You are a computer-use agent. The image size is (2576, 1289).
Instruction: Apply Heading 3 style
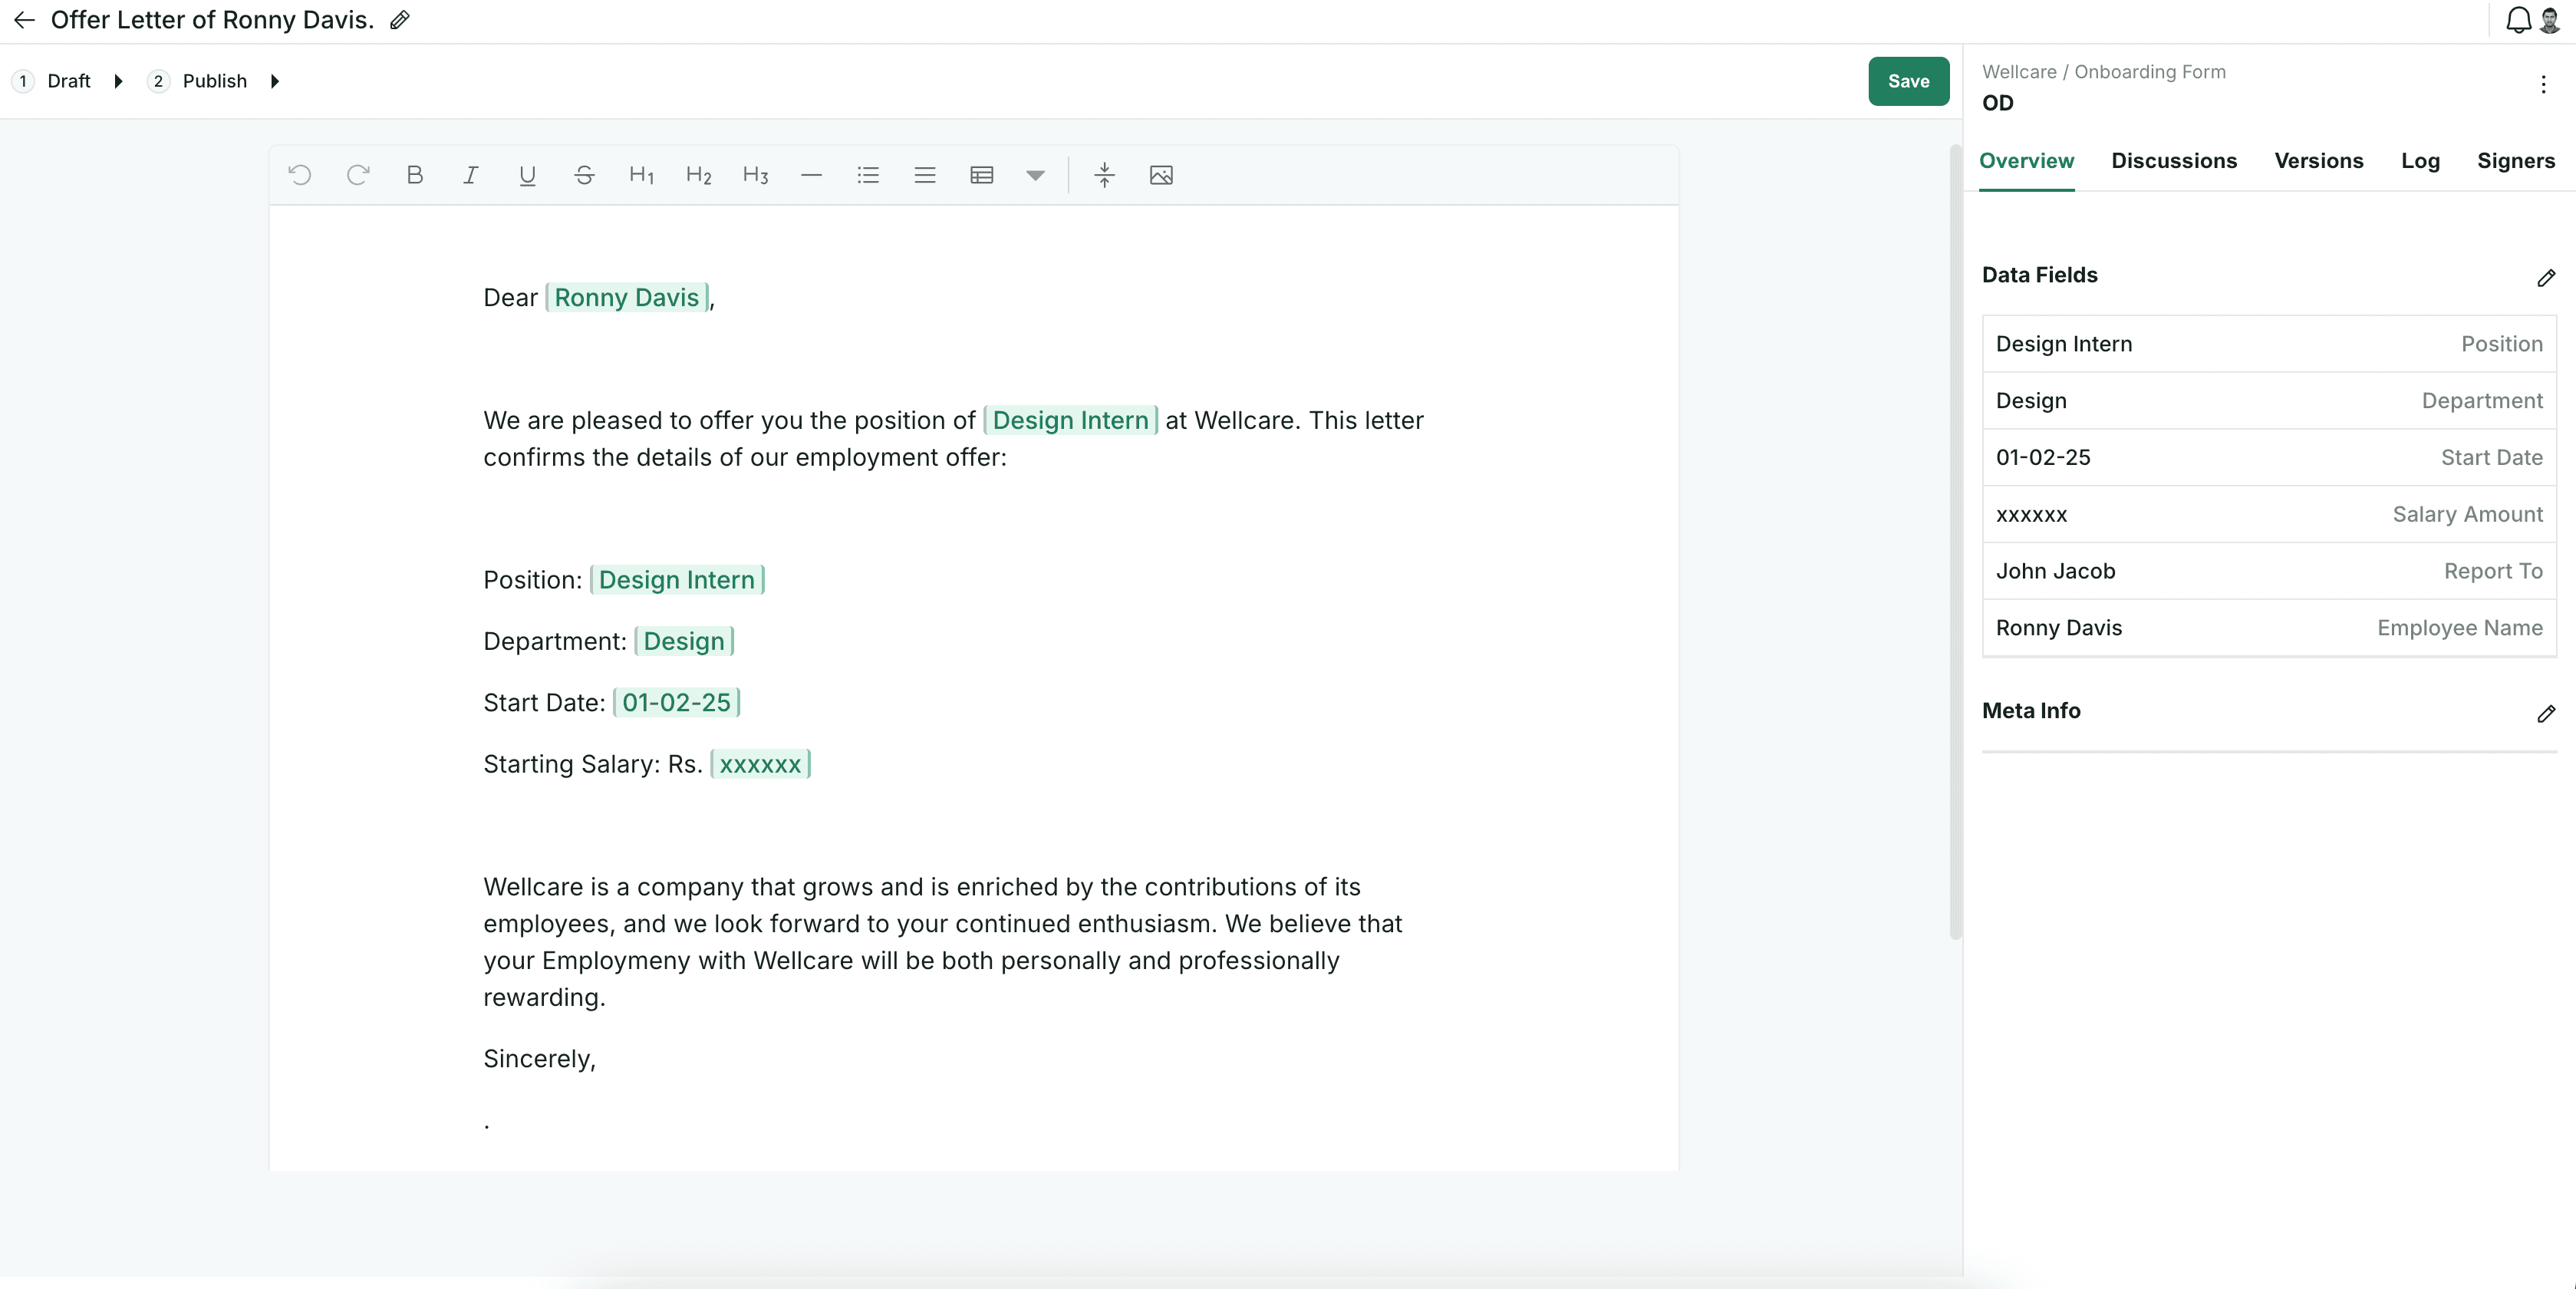[x=756, y=175]
